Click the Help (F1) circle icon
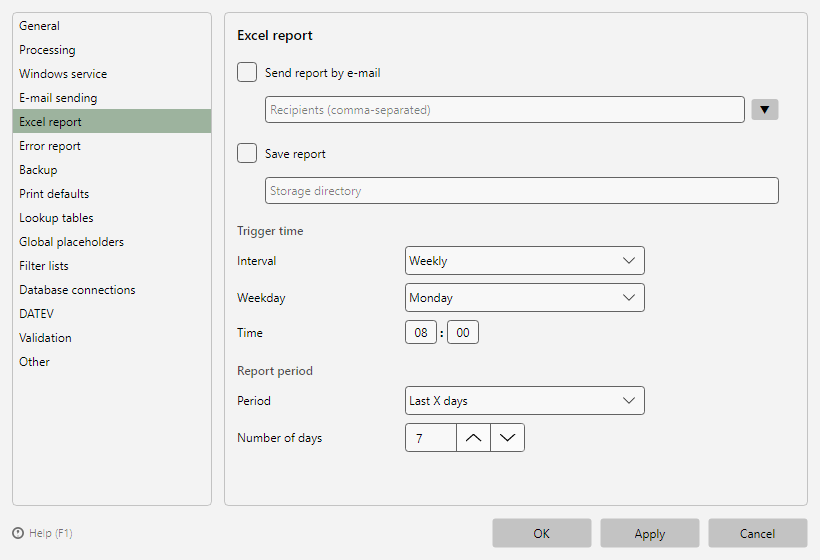Image resolution: width=820 pixels, height=560 pixels. pyautogui.click(x=18, y=533)
